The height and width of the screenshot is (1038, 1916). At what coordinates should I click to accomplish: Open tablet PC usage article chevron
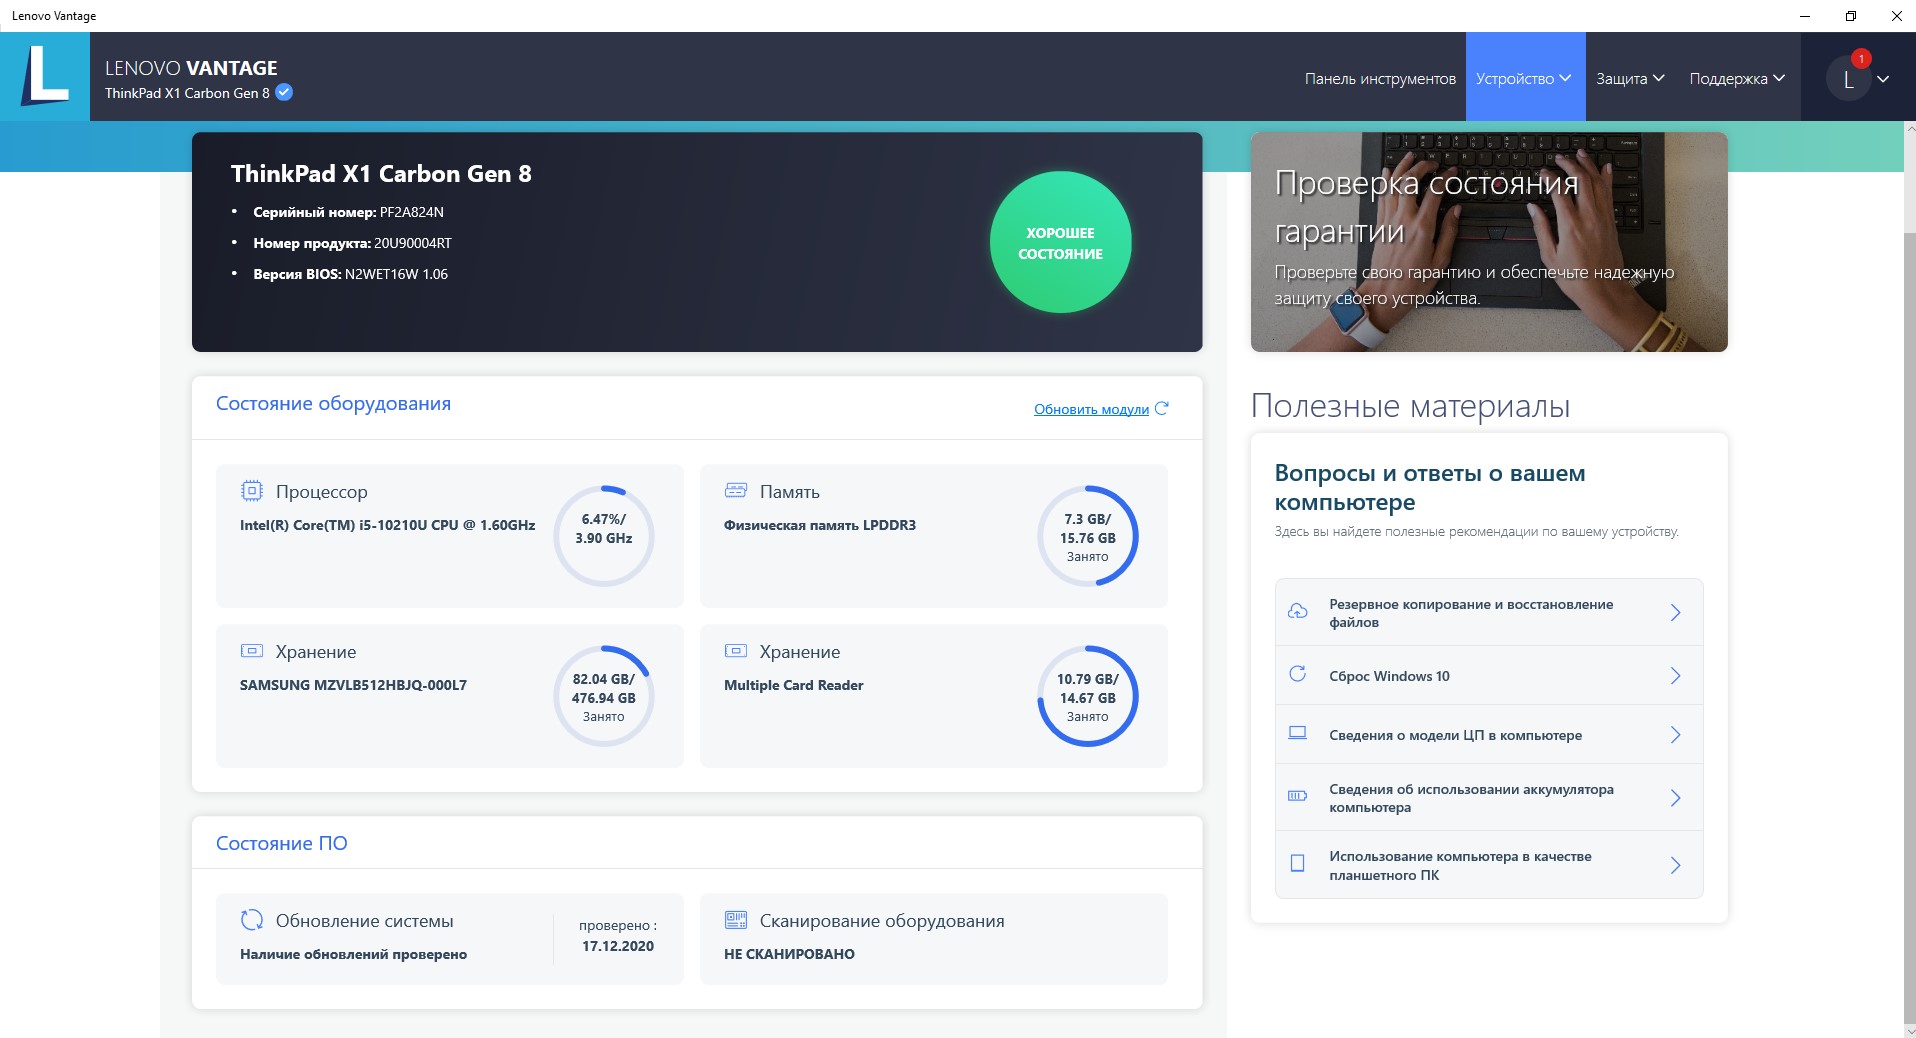point(1676,865)
